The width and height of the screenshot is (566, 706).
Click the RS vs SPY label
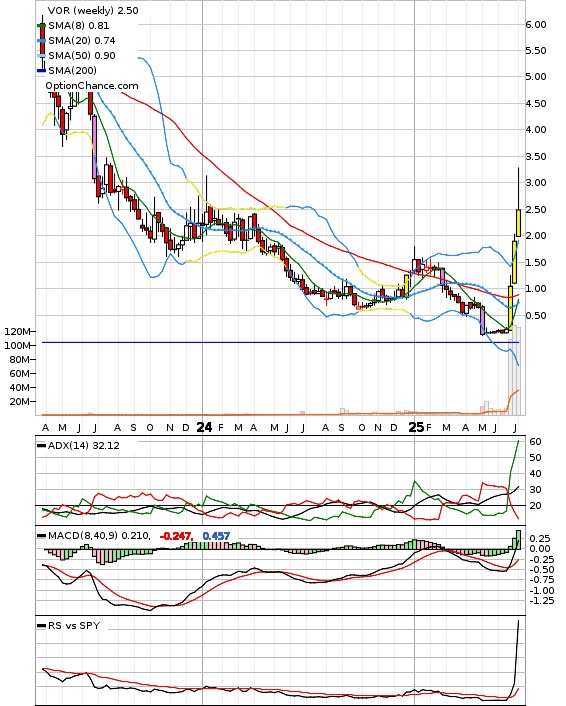[x=73, y=625]
